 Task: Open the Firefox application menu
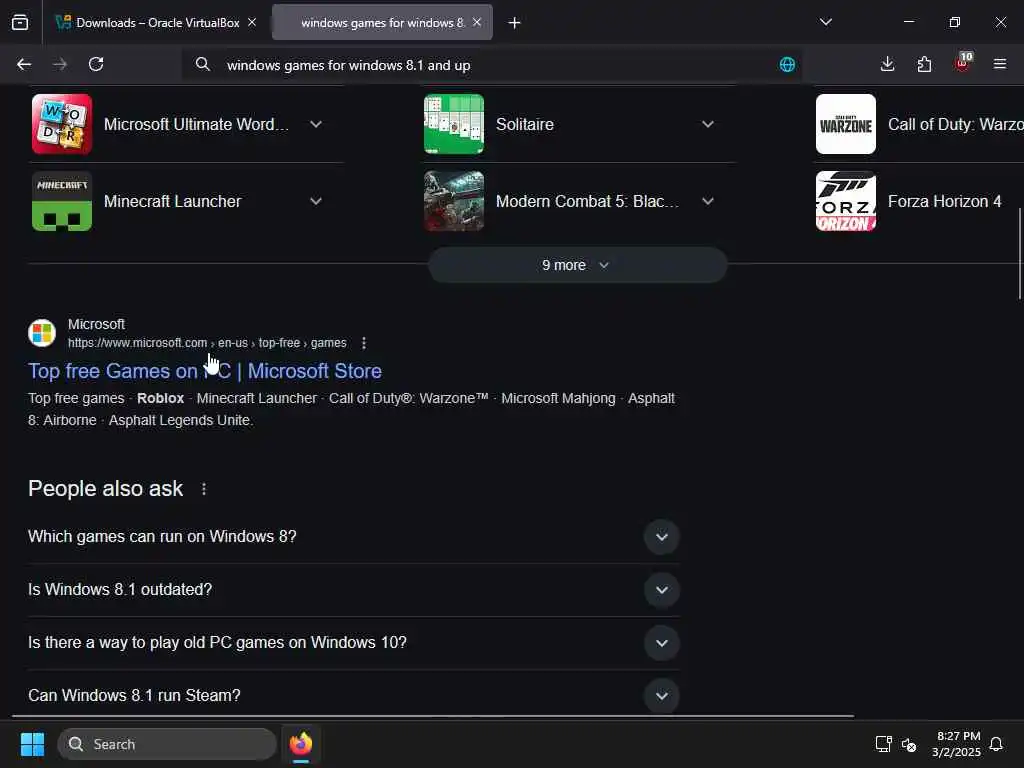999,64
